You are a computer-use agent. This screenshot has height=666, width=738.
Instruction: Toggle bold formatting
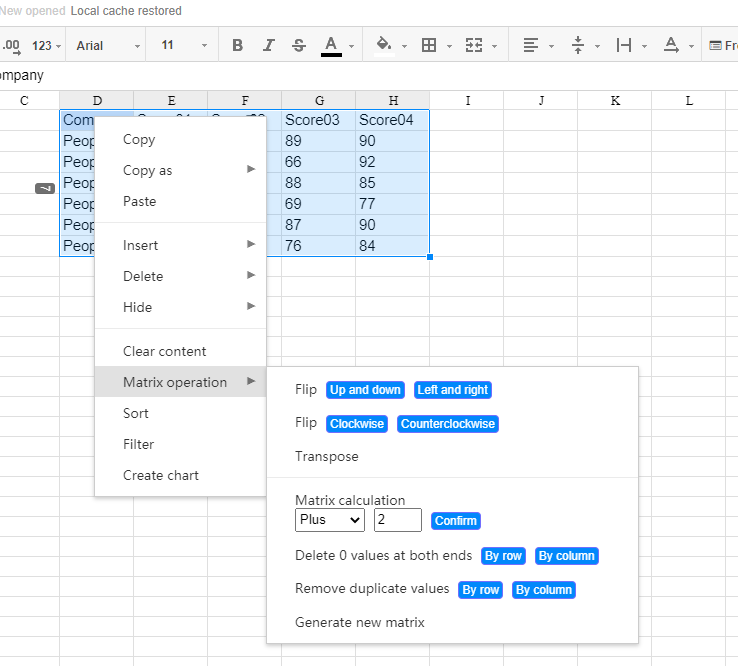(237, 45)
